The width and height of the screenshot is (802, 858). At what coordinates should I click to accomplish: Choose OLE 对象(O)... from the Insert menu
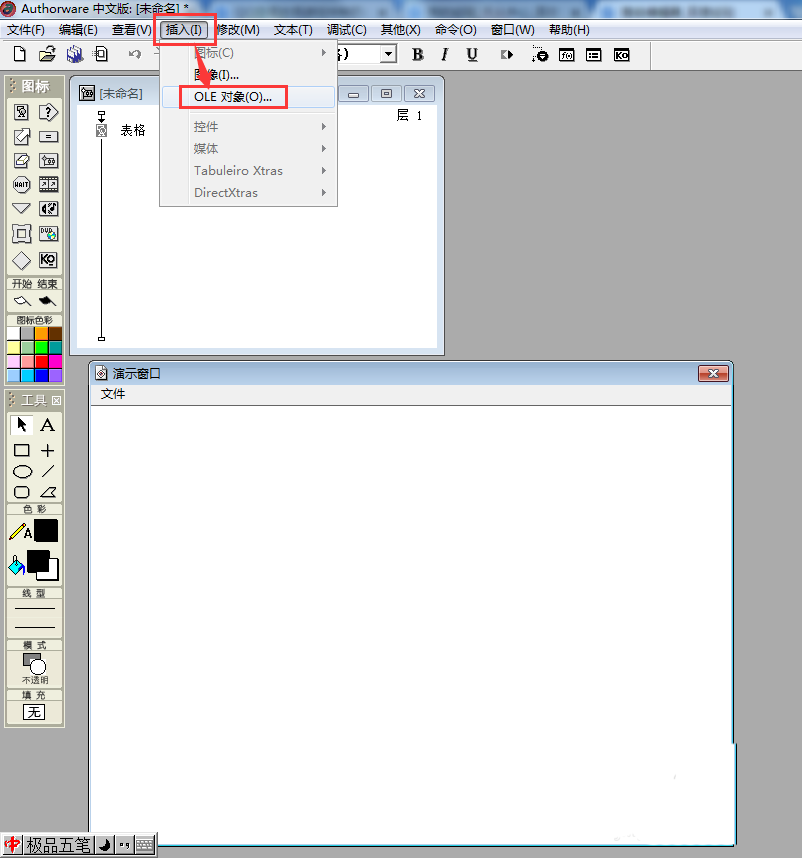tap(248, 97)
